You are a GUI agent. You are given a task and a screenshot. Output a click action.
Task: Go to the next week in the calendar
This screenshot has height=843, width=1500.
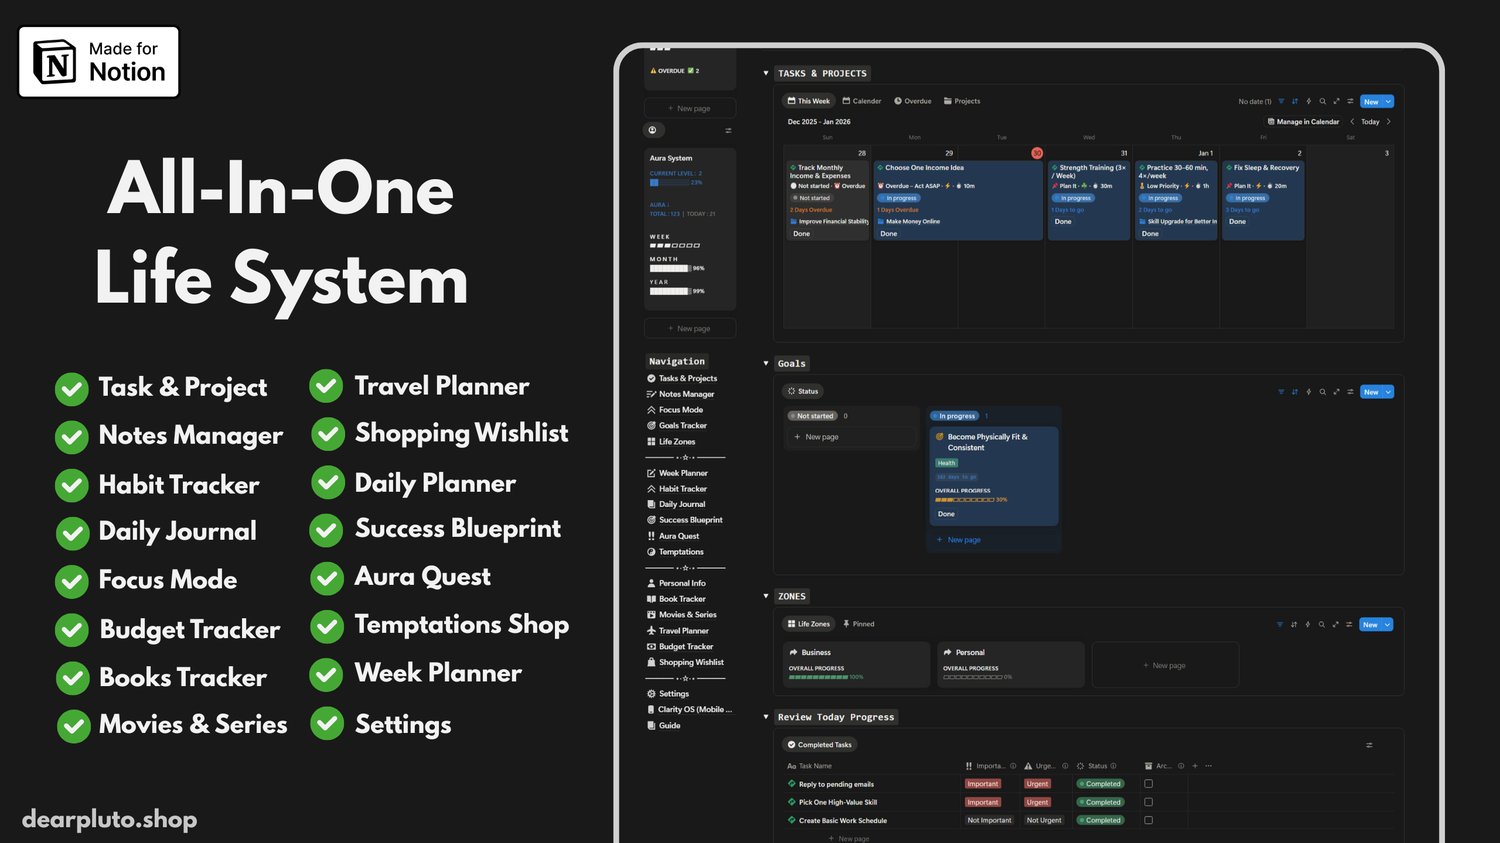(x=1389, y=122)
